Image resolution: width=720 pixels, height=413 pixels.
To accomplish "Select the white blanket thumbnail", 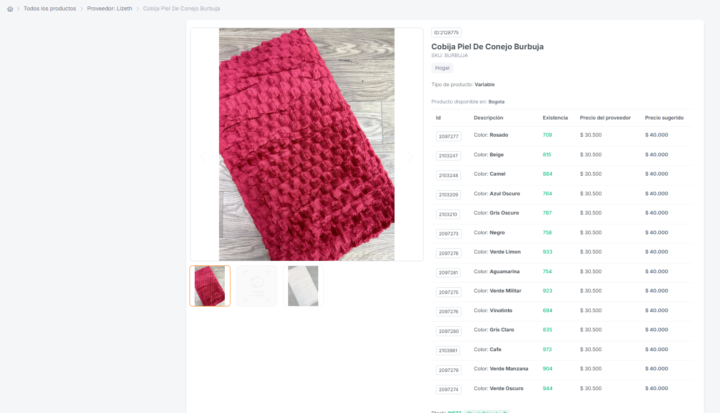I will coord(303,286).
